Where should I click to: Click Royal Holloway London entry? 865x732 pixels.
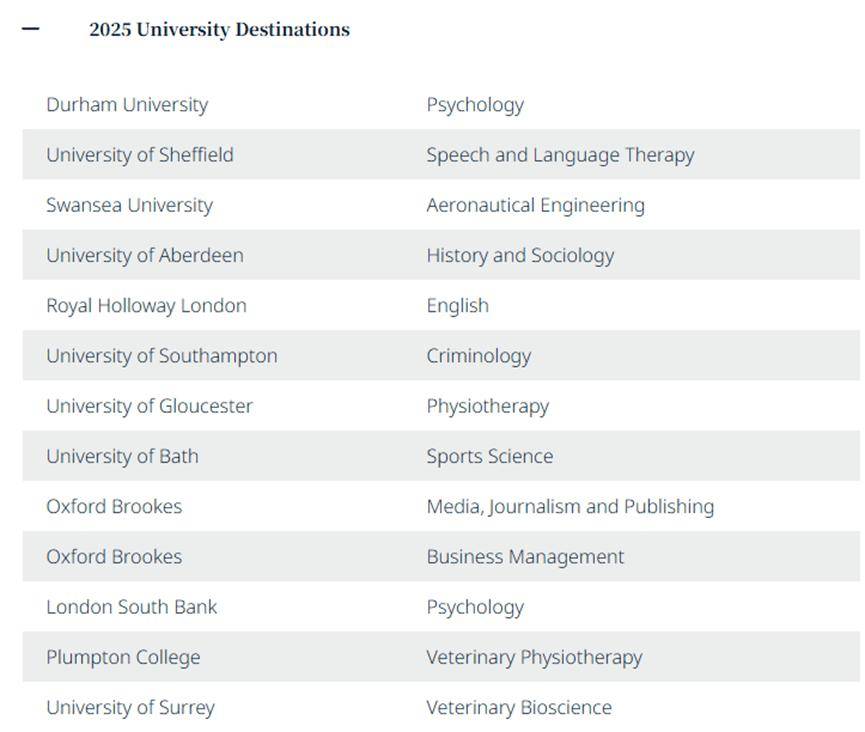[146, 306]
